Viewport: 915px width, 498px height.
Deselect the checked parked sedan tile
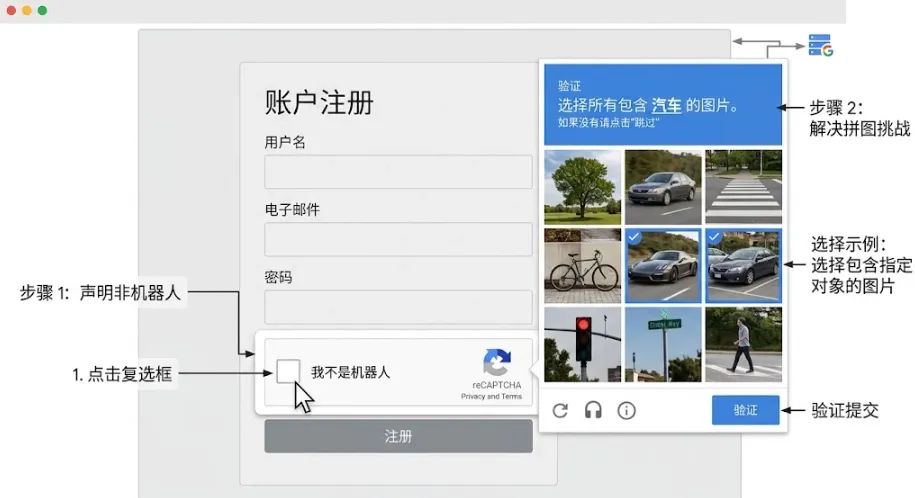click(x=743, y=266)
